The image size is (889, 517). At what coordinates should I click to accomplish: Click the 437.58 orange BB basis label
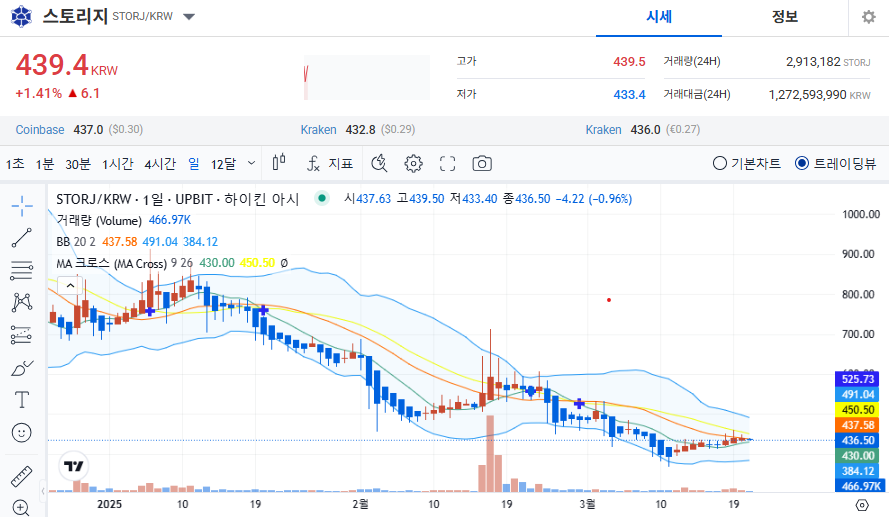(x=858, y=425)
